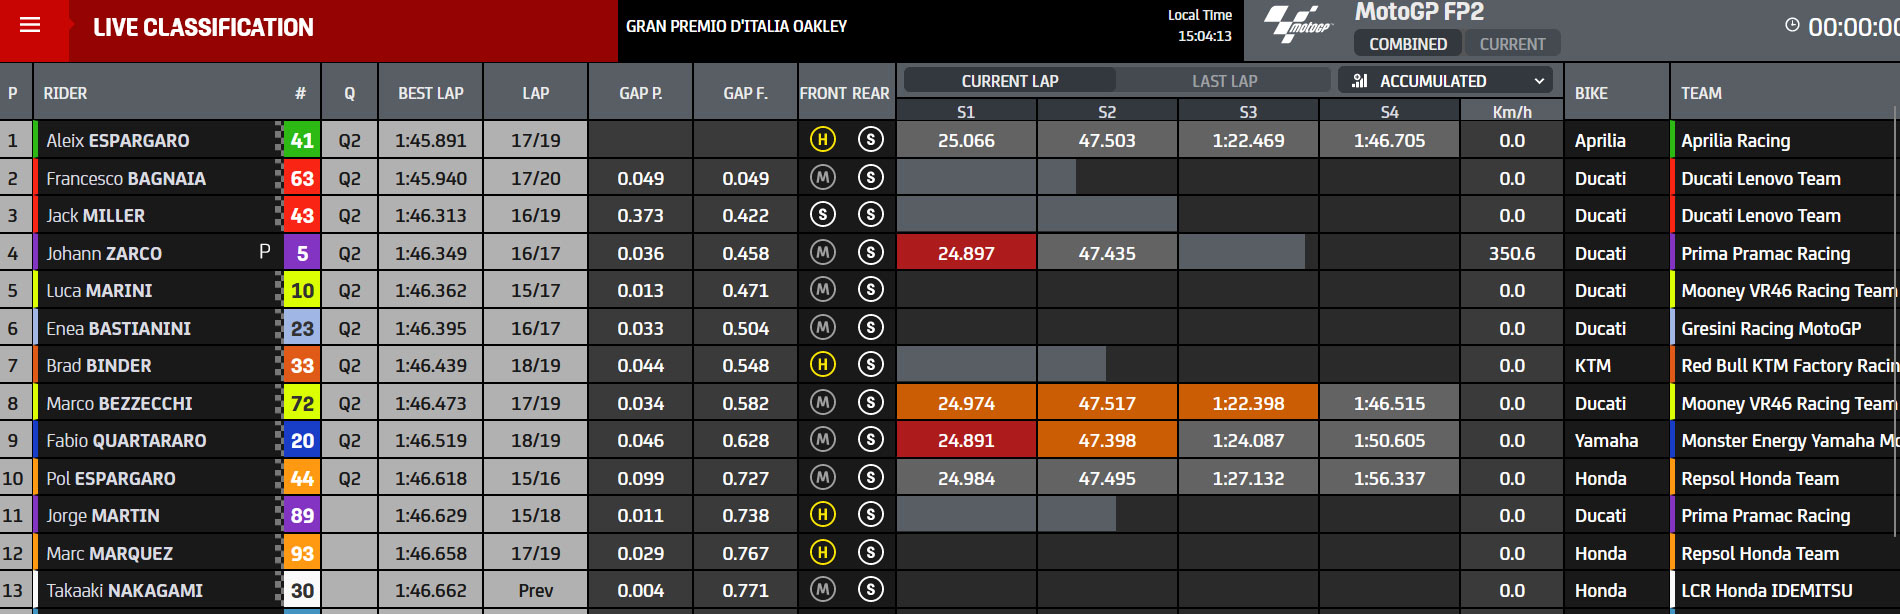
Task: Click the MotoGP logo
Action: [x=1298, y=23]
